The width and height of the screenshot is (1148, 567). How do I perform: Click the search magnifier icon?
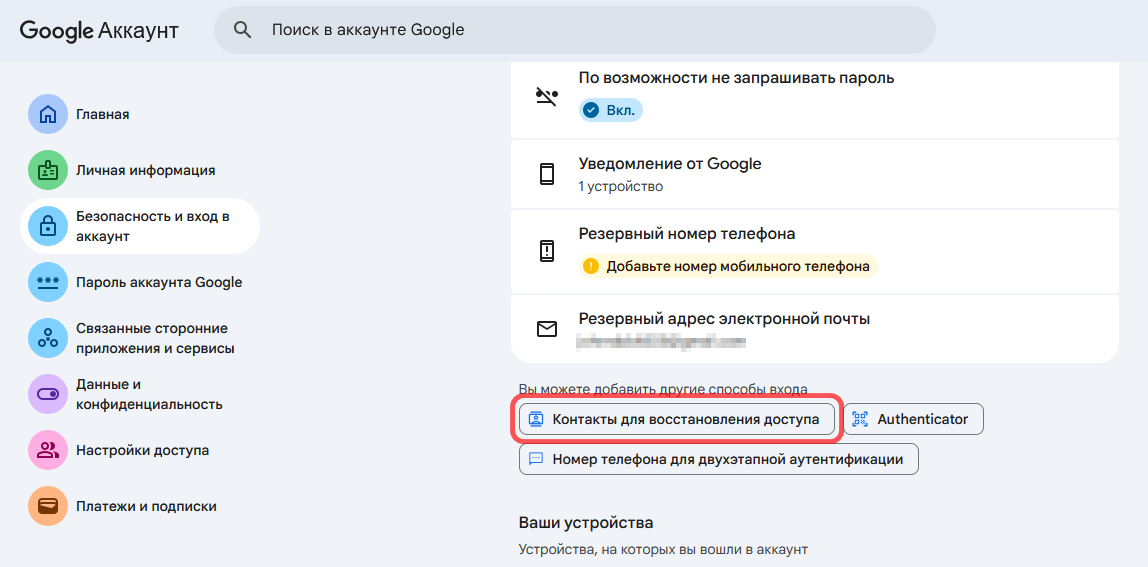coord(242,30)
